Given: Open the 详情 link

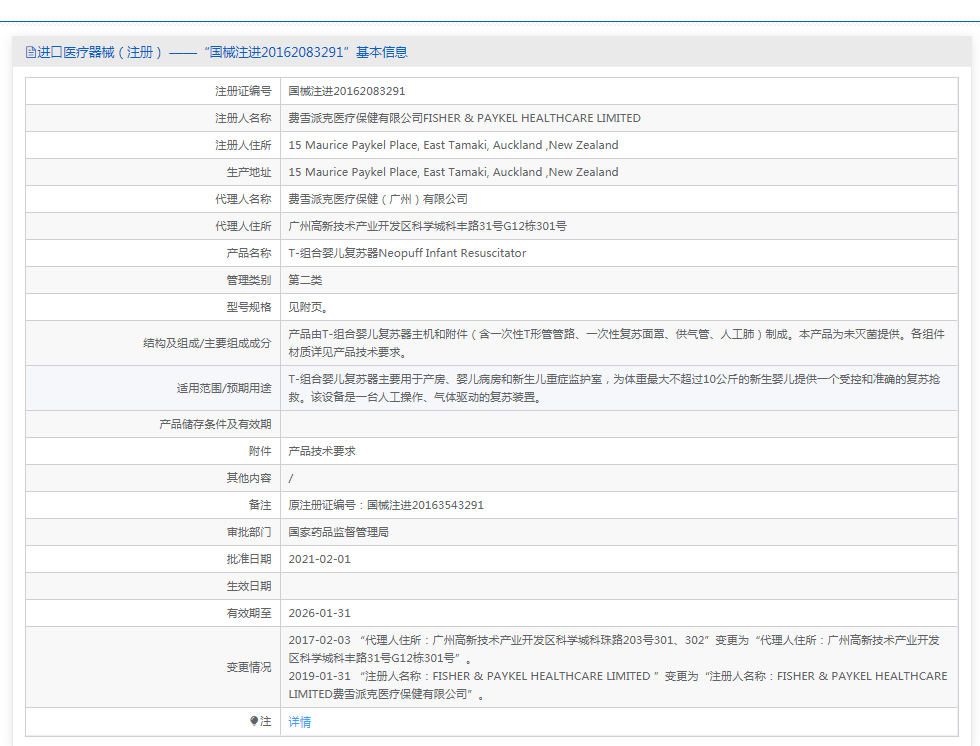Looking at the screenshot, I should pos(300,721).
